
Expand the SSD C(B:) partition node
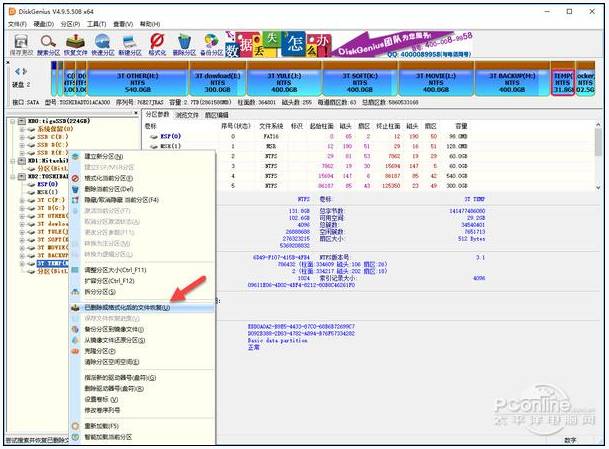click(22, 137)
